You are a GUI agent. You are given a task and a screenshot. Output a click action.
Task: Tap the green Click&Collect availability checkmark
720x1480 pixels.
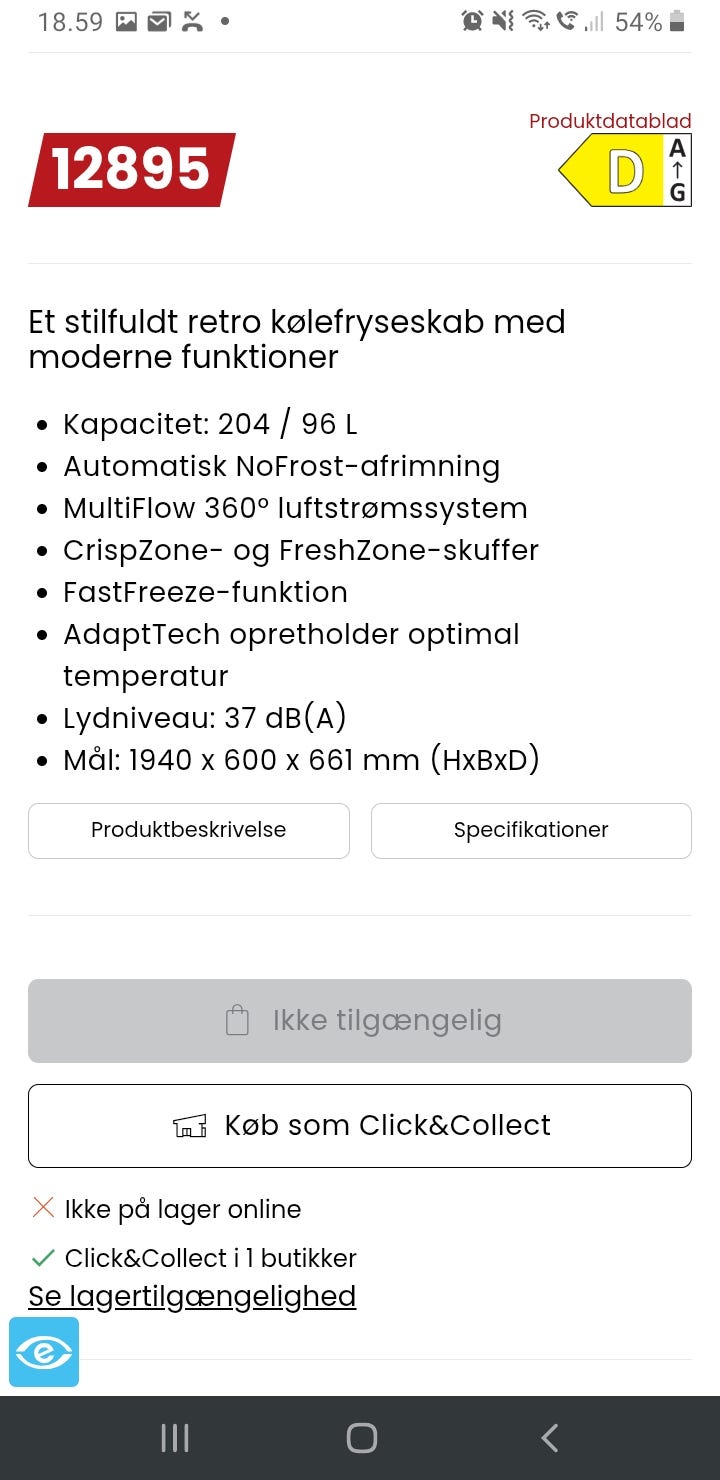pyautogui.click(x=43, y=1257)
